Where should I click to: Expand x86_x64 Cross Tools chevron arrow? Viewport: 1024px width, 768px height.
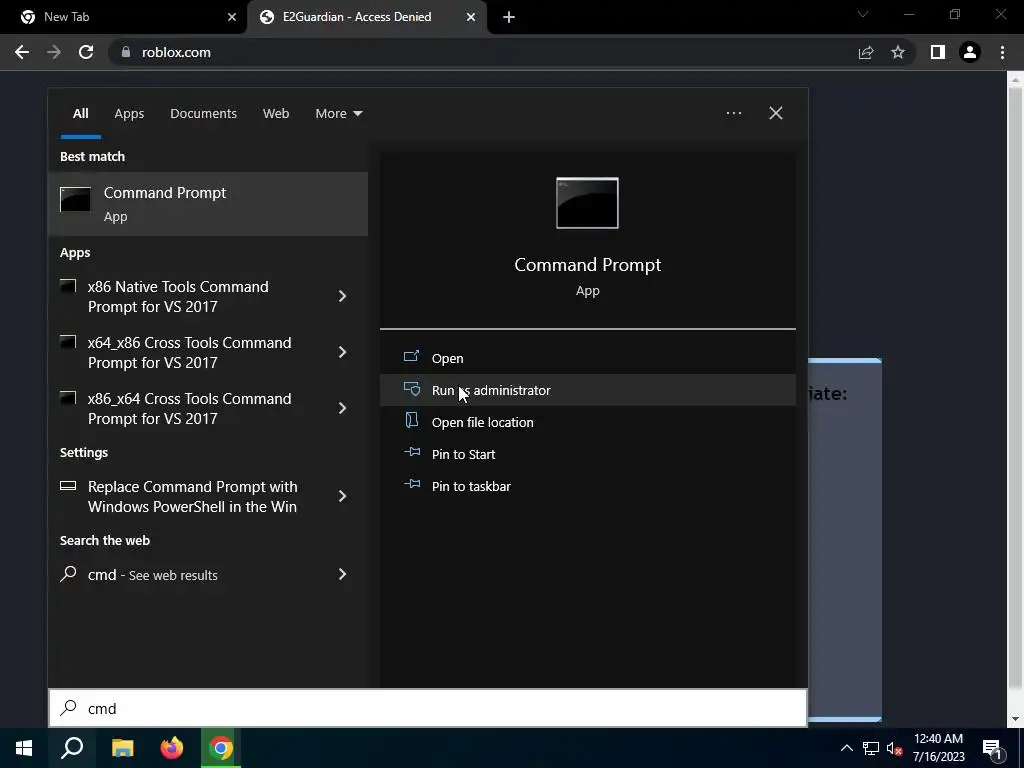[x=342, y=408]
